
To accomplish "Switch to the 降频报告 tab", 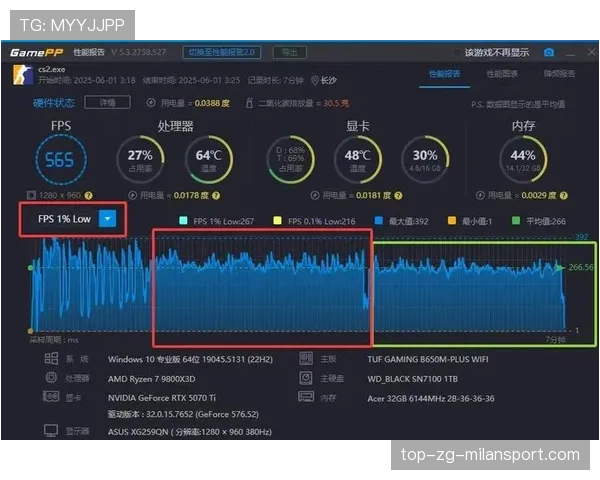I will pyautogui.click(x=559, y=74).
